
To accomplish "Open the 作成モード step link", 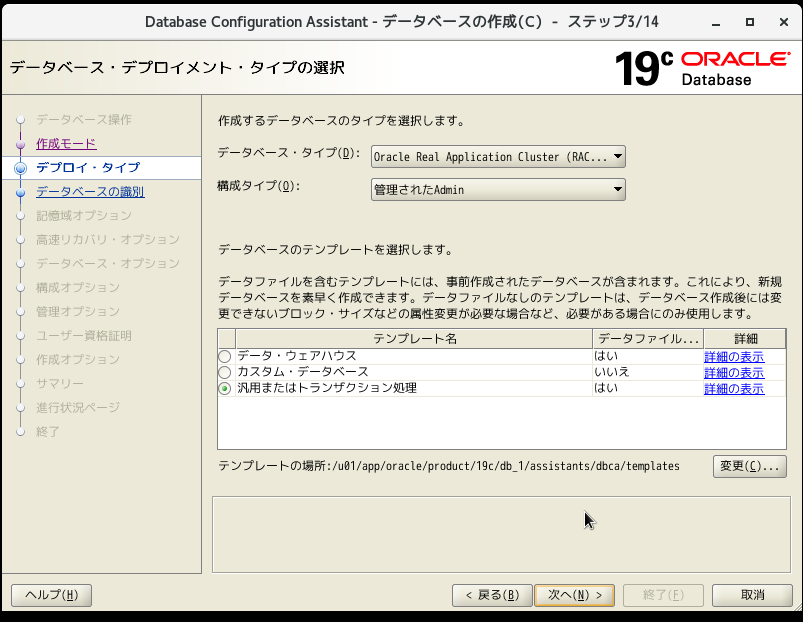I will (x=66, y=144).
